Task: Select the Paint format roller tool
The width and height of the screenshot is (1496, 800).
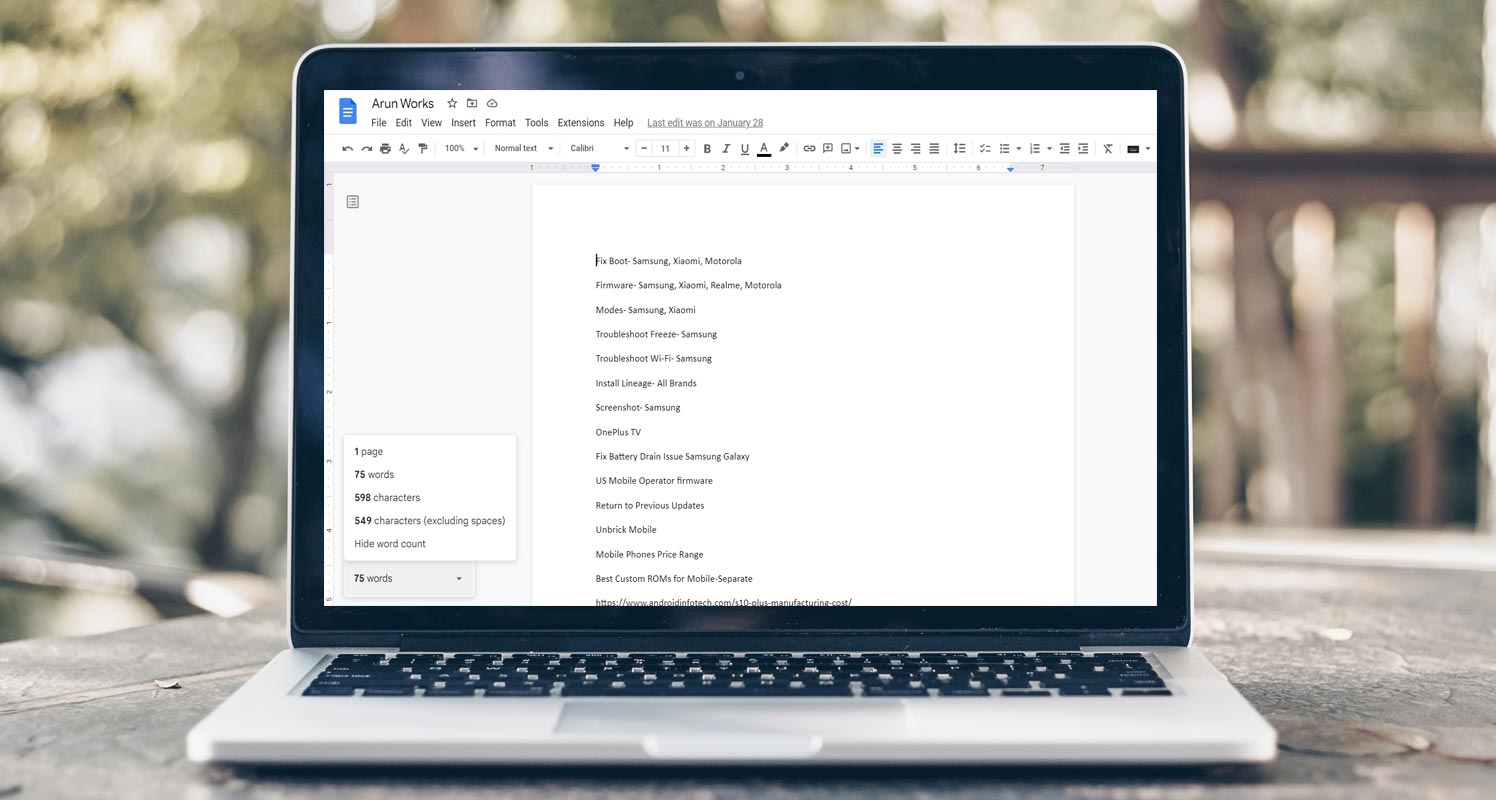Action: pos(423,149)
